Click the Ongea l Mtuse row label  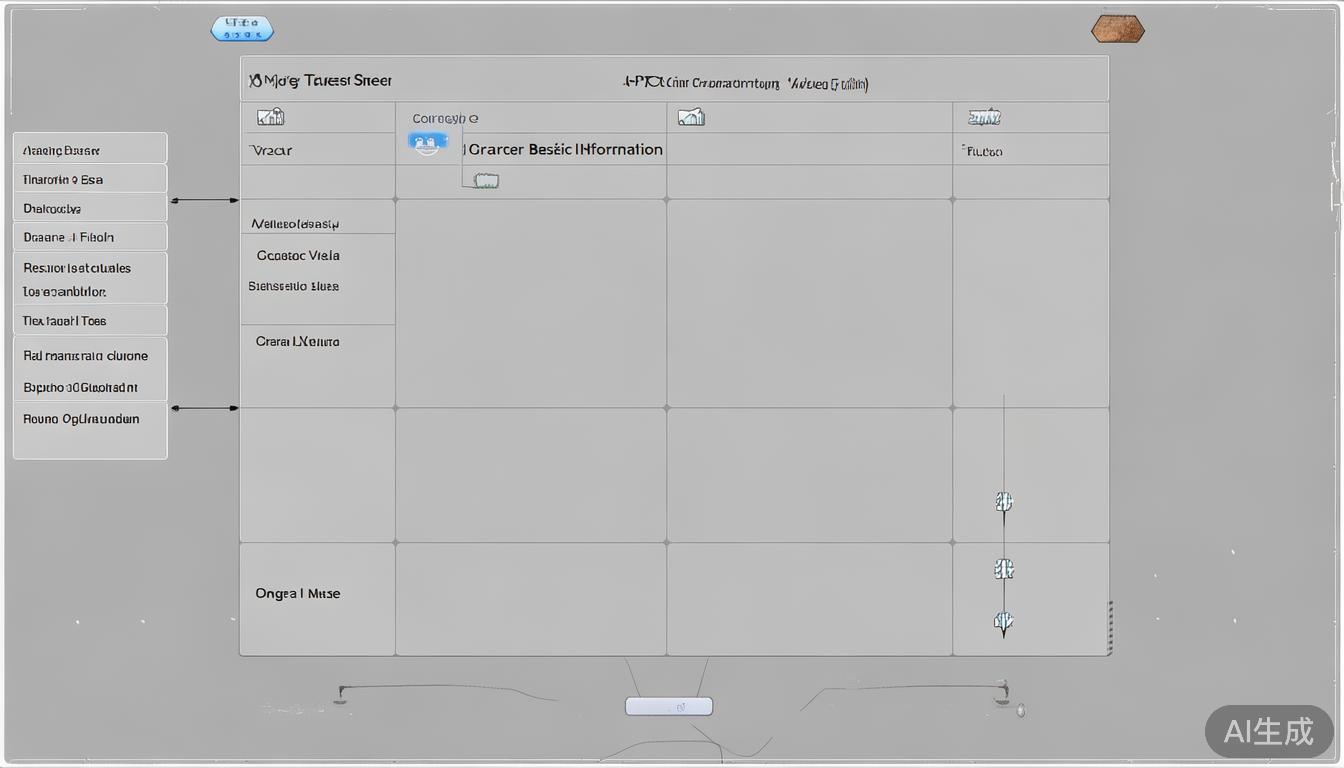297,593
